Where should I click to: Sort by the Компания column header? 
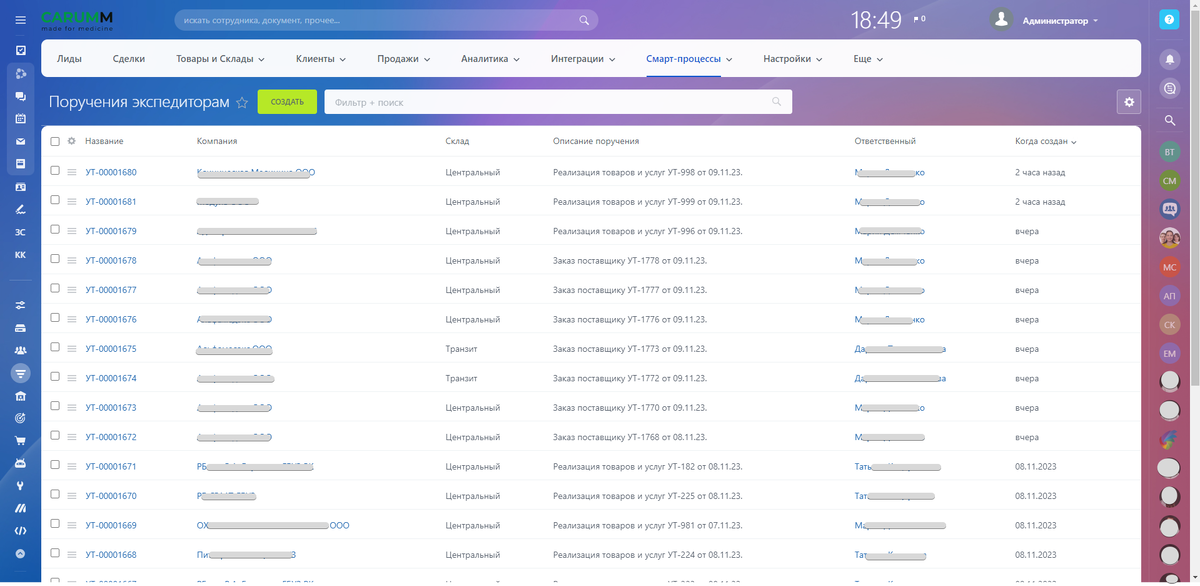point(217,142)
